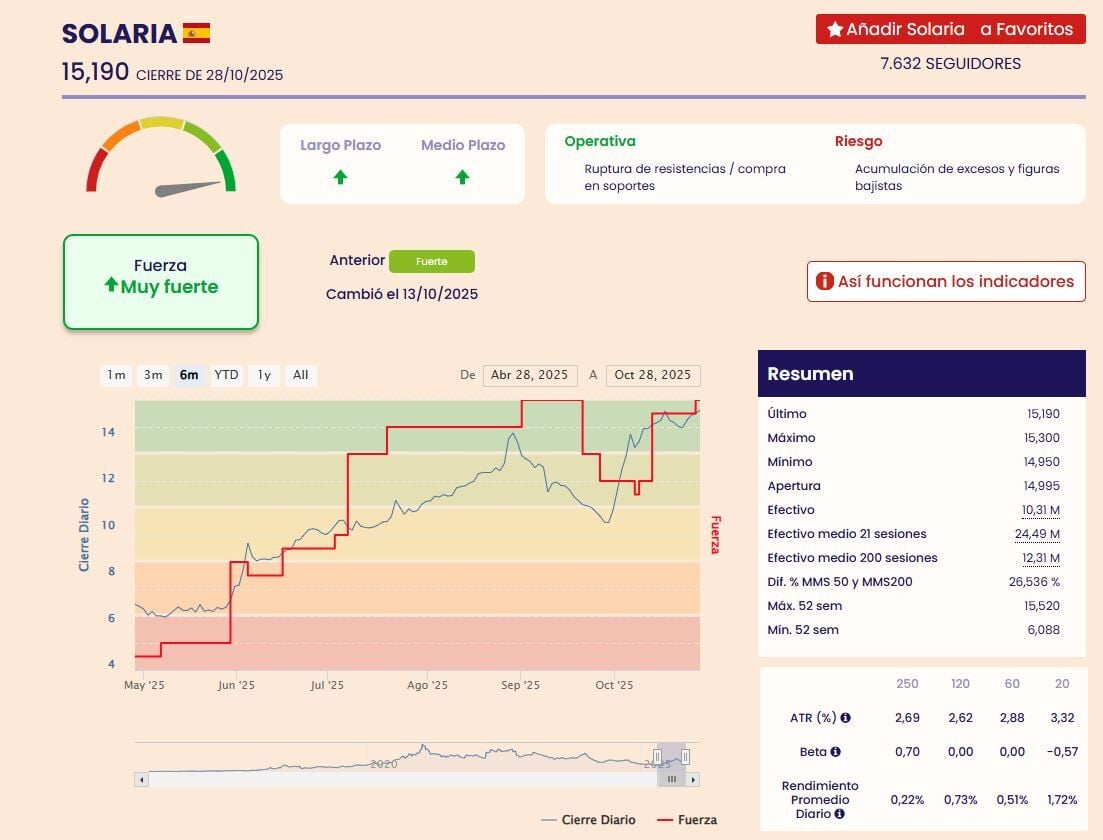Image resolution: width=1103 pixels, height=840 pixels.
Task: Click the Operativa heading
Action: click(x=600, y=141)
